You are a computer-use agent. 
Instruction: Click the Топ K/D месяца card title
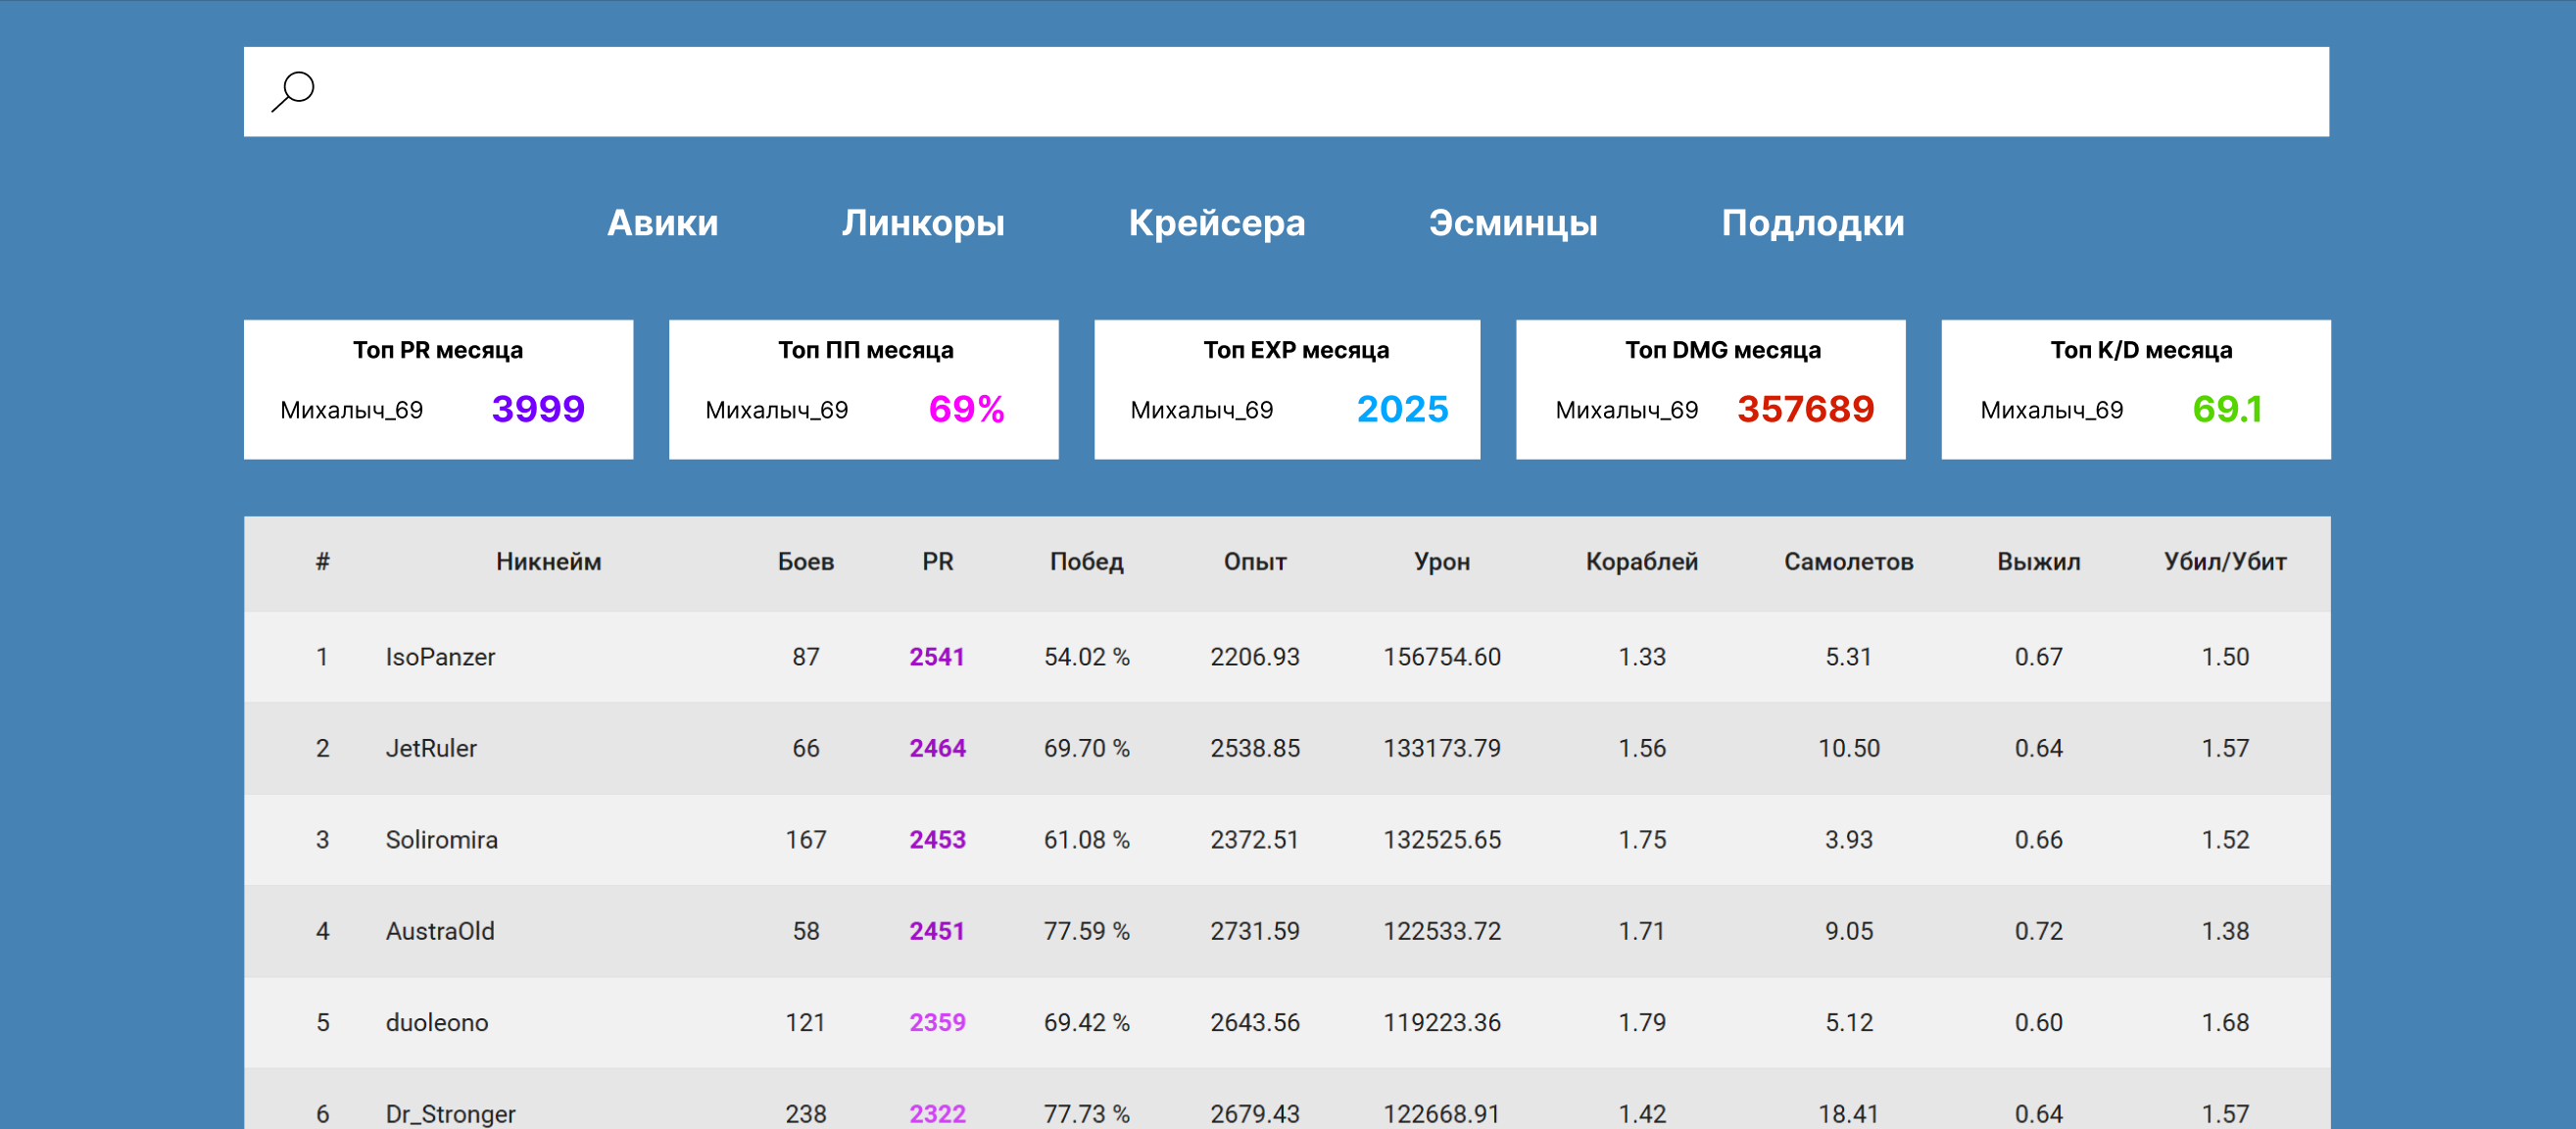pyautogui.click(x=2141, y=350)
